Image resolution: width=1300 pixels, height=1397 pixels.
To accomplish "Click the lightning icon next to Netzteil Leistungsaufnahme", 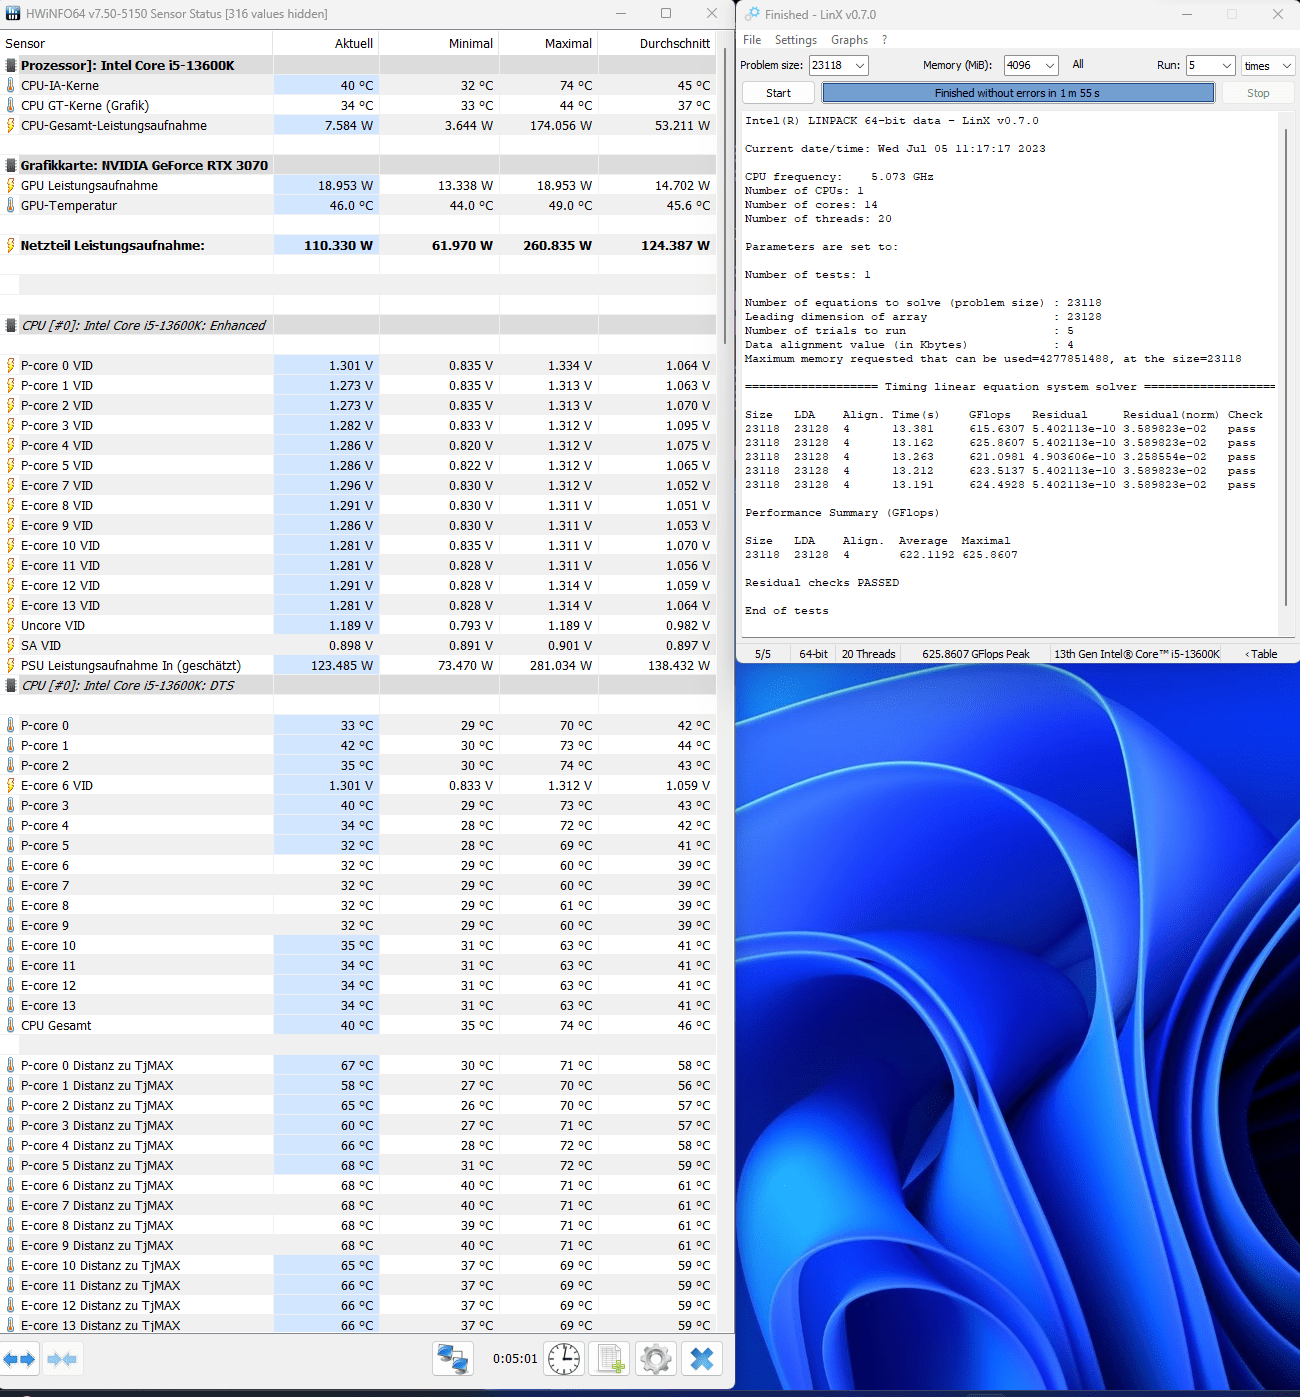I will pos(11,245).
